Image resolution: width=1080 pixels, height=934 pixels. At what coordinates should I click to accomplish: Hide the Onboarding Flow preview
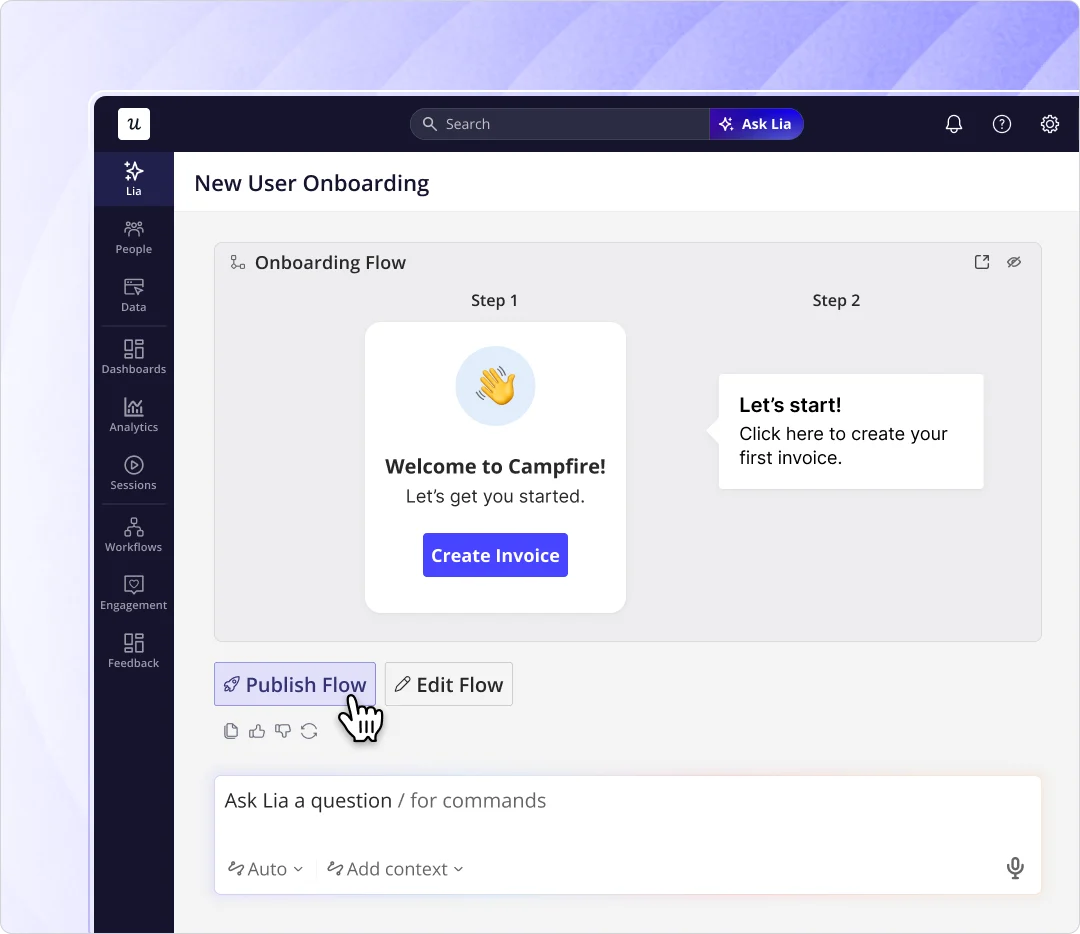pyautogui.click(x=1013, y=262)
